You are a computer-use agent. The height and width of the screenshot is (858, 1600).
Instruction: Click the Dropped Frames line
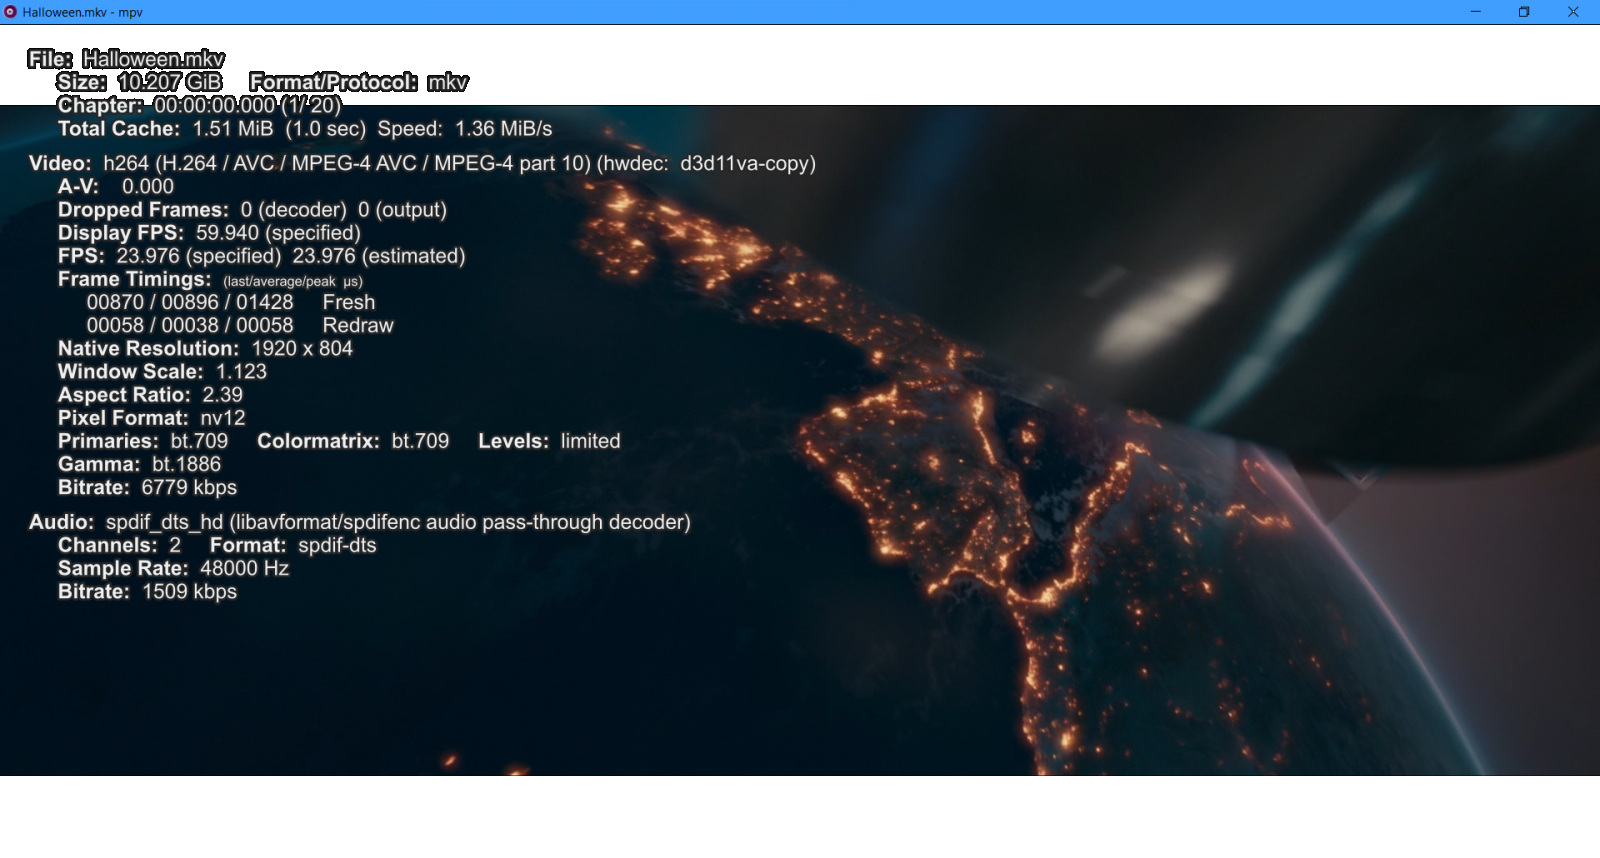(x=252, y=210)
